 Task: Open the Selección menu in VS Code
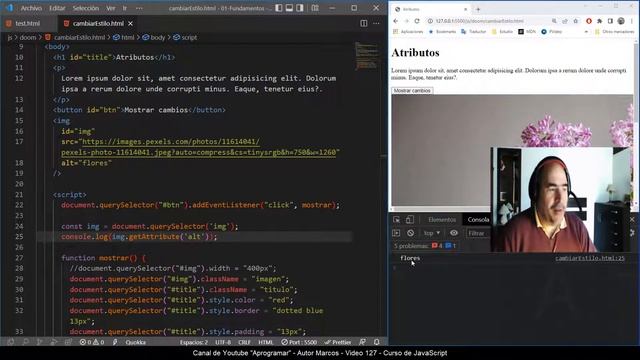point(86,8)
